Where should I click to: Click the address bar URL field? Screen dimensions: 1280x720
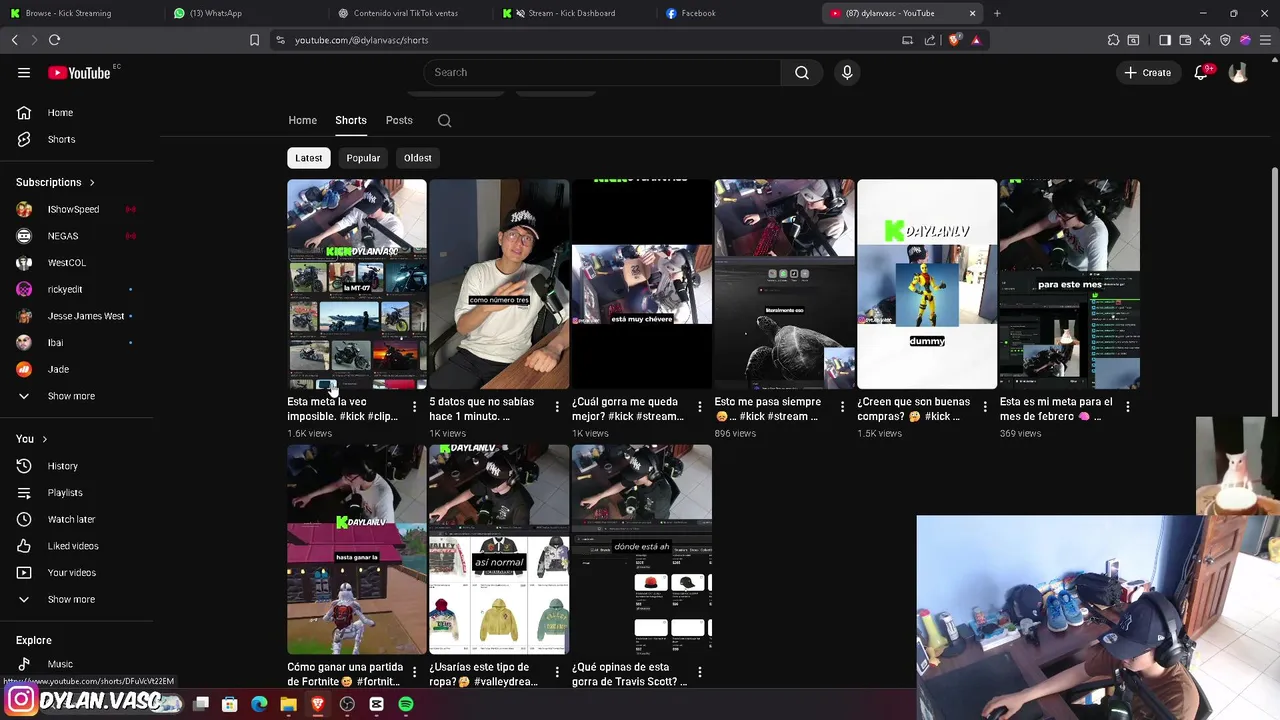pos(590,40)
